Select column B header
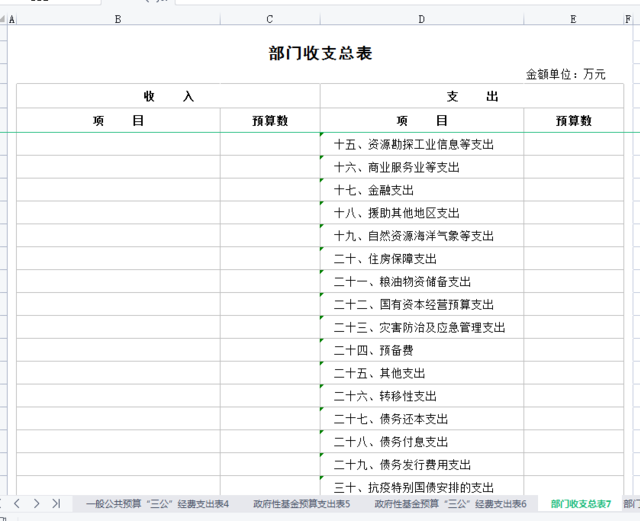The width and height of the screenshot is (640, 521). (118, 19)
